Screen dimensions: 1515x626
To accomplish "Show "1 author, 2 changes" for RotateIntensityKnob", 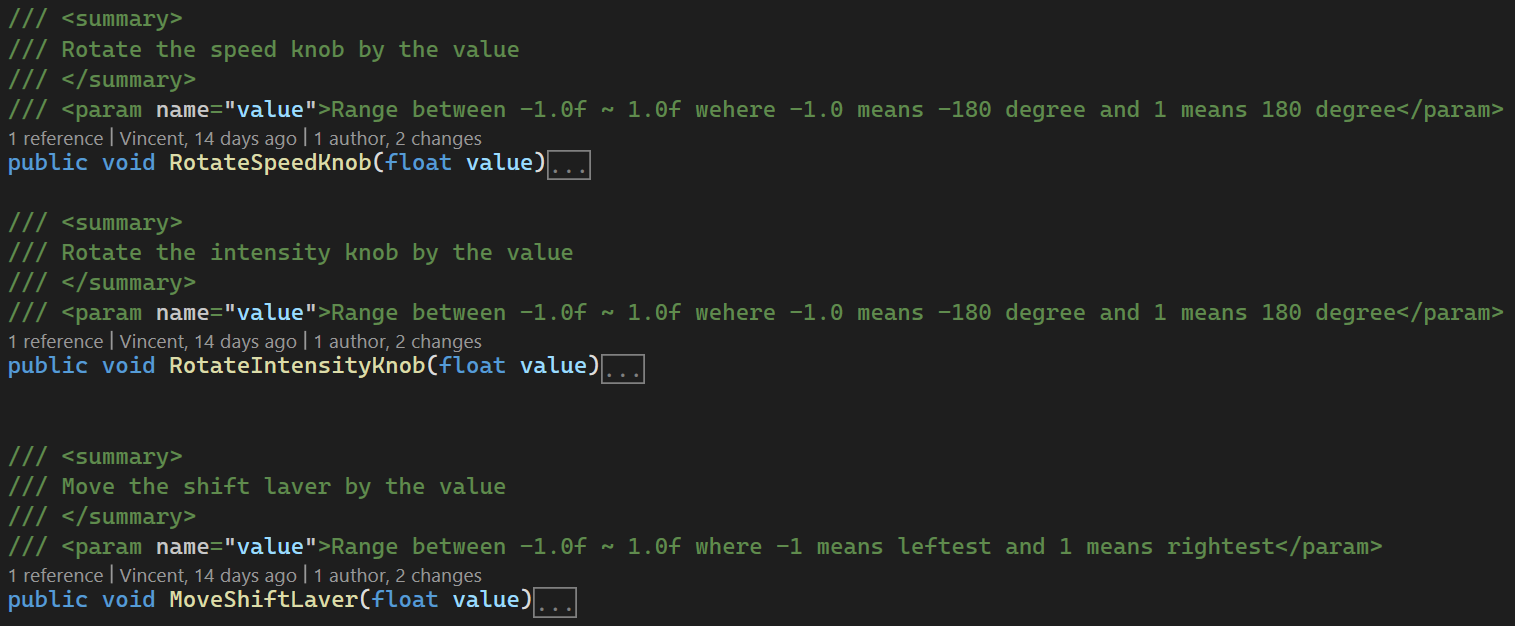I will [x=398, y=342].
